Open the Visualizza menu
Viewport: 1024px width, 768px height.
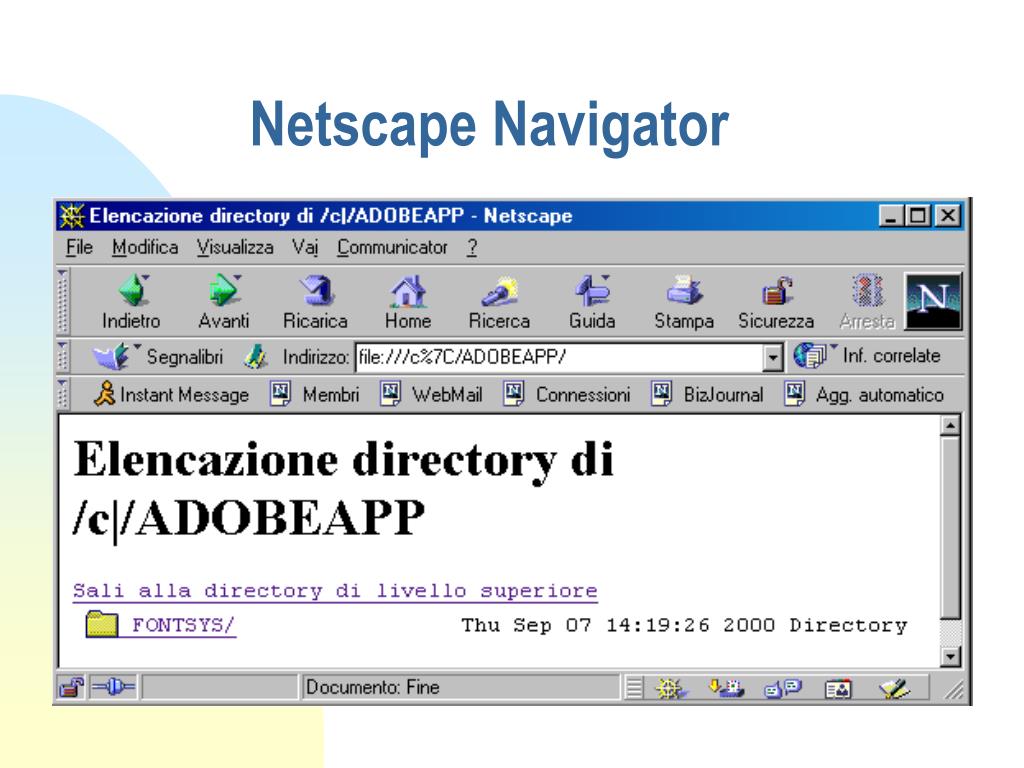point(235,248)
